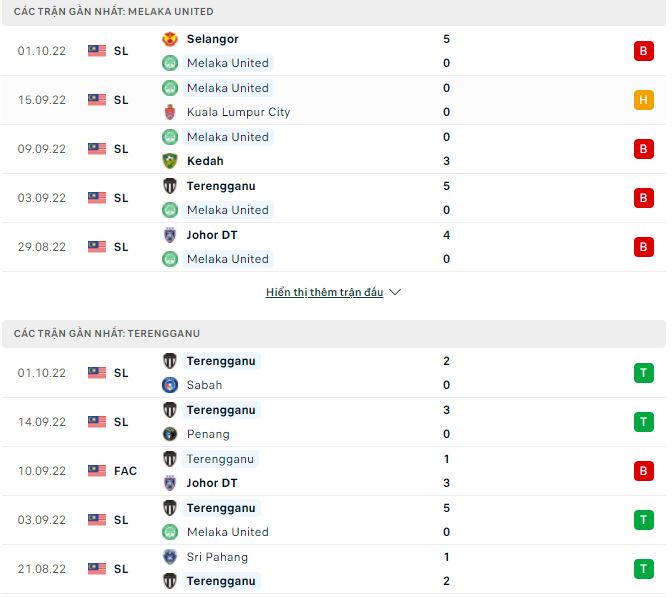Click the Kuala Lumpur City crest icon
Viewport: 672px width, 598px height.
pos(170,112)
